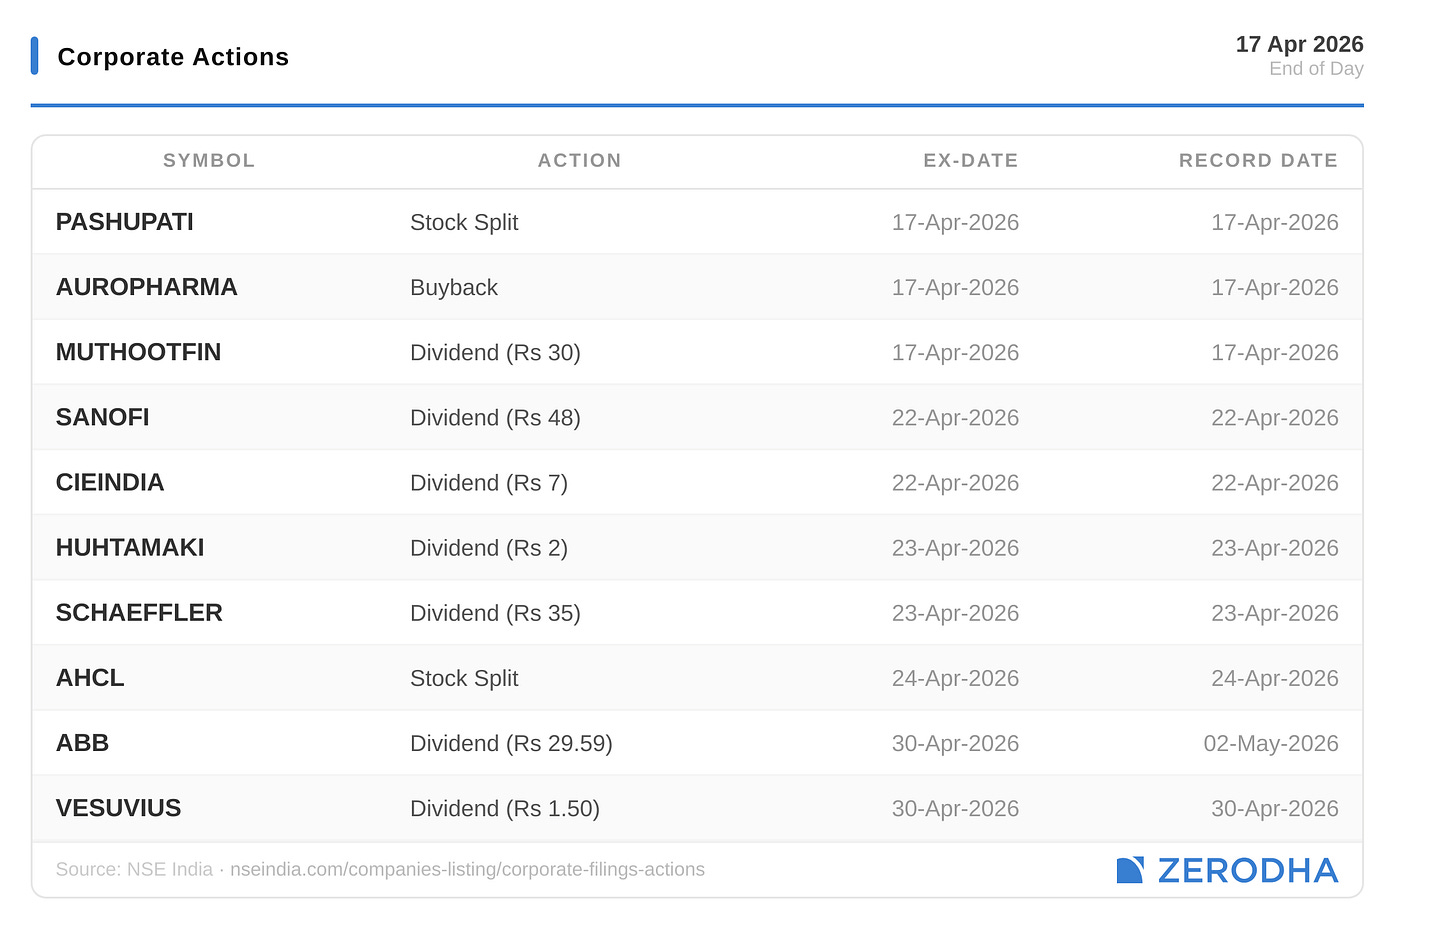Click 'Dividend (Rs 35)' for SCHAEFFLER
1456x937 pixels.
coord(495,613)
